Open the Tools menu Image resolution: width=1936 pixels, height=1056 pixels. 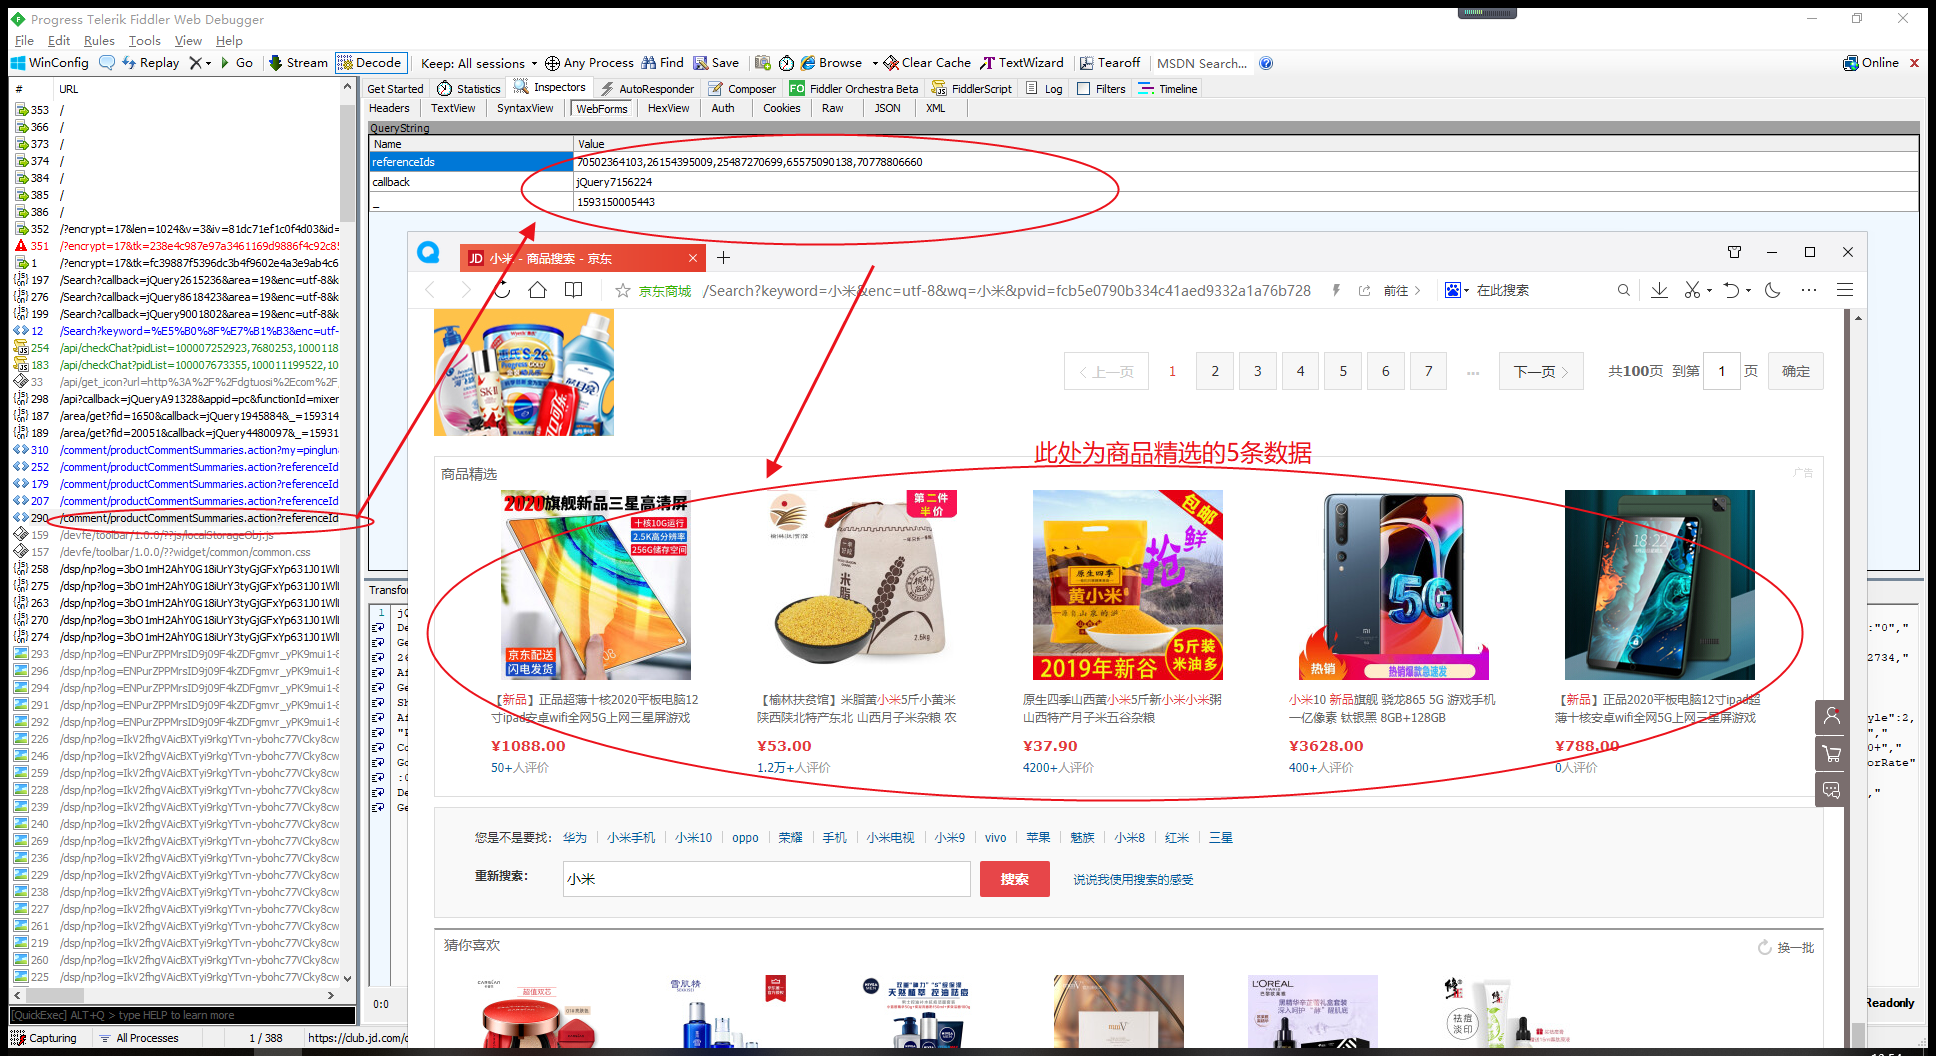point(144,41)
